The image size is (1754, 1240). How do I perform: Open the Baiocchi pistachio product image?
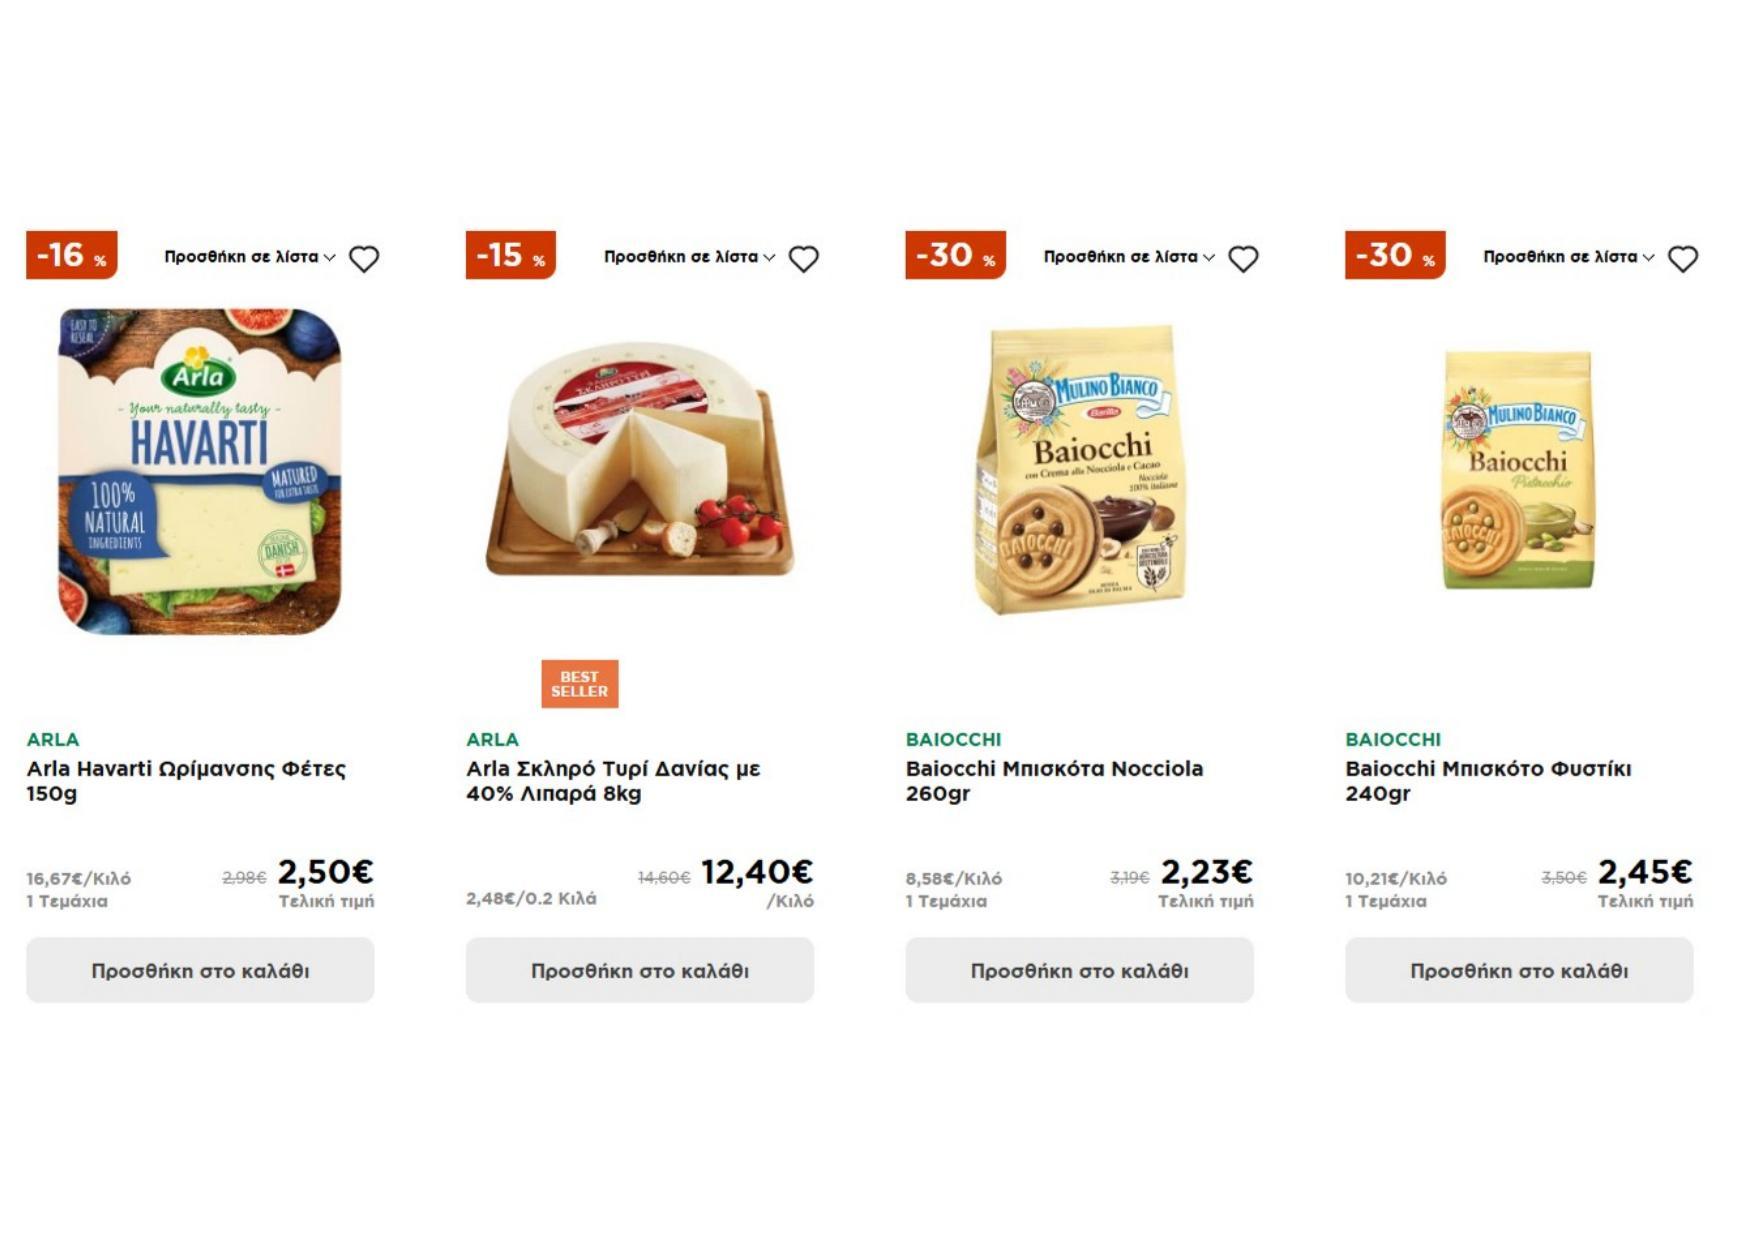(1518, 469)
